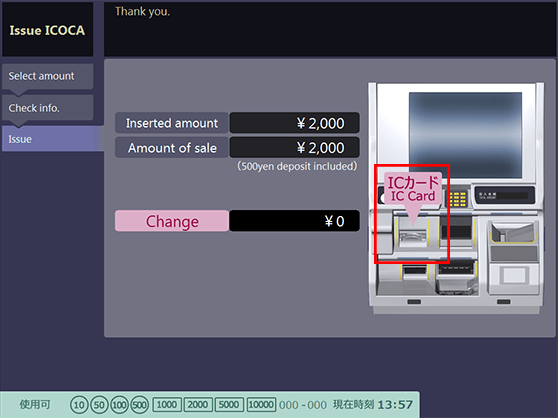The width and height of the screenshot is (558, 418).
Task: Click the coin tray on the machine's right side
Action: click(513, 233)
